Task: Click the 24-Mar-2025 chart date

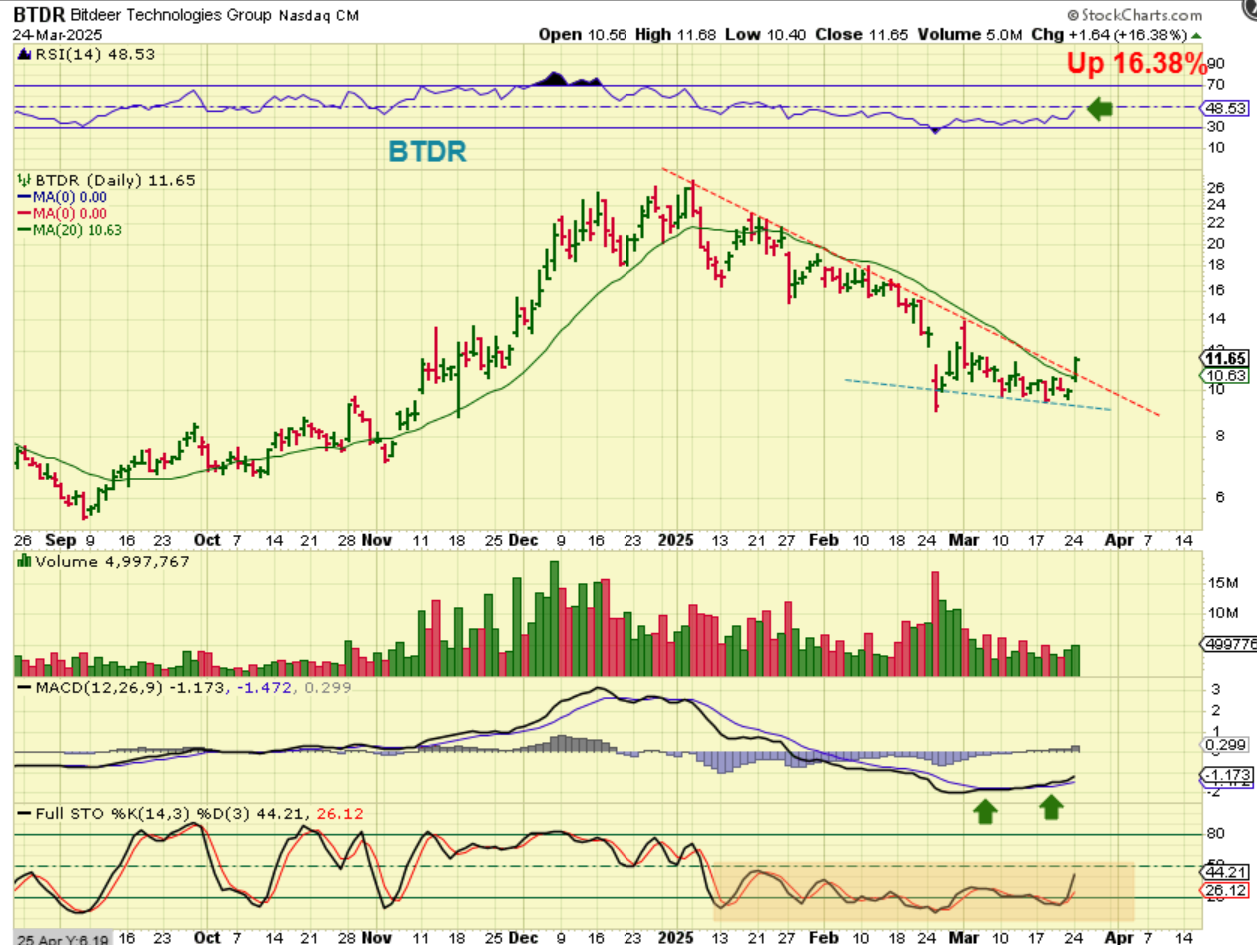Action: [x=56, y=34]
